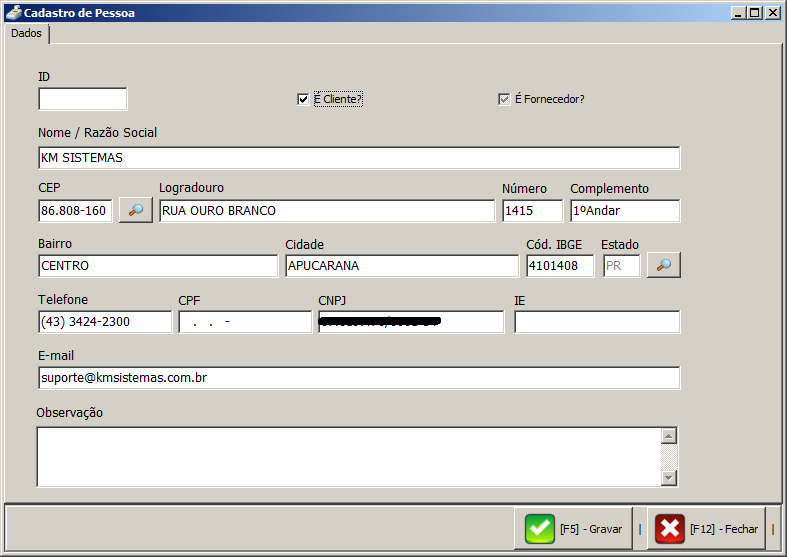Click the Cód. IBGE field 4101408
Viewport: 787px width, 557px height.
click(x=560, y=266)
